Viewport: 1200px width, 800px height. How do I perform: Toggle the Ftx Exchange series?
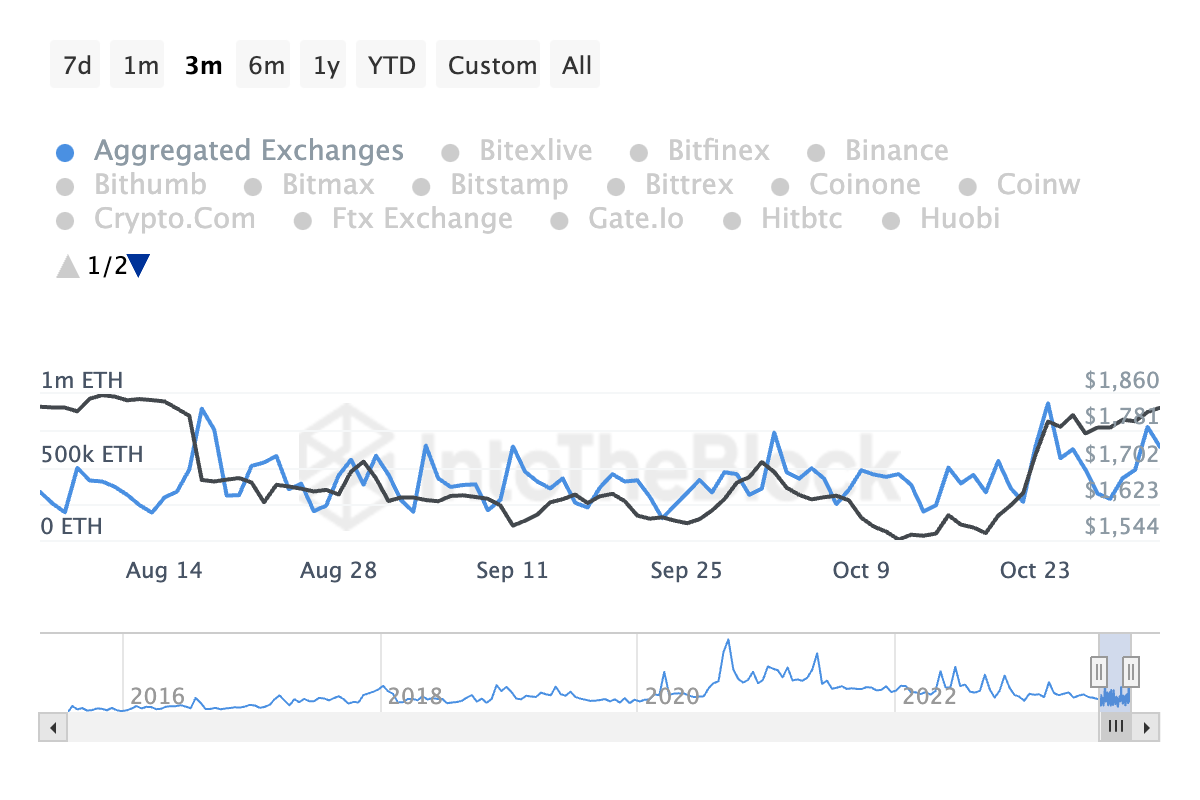(302, 219)
